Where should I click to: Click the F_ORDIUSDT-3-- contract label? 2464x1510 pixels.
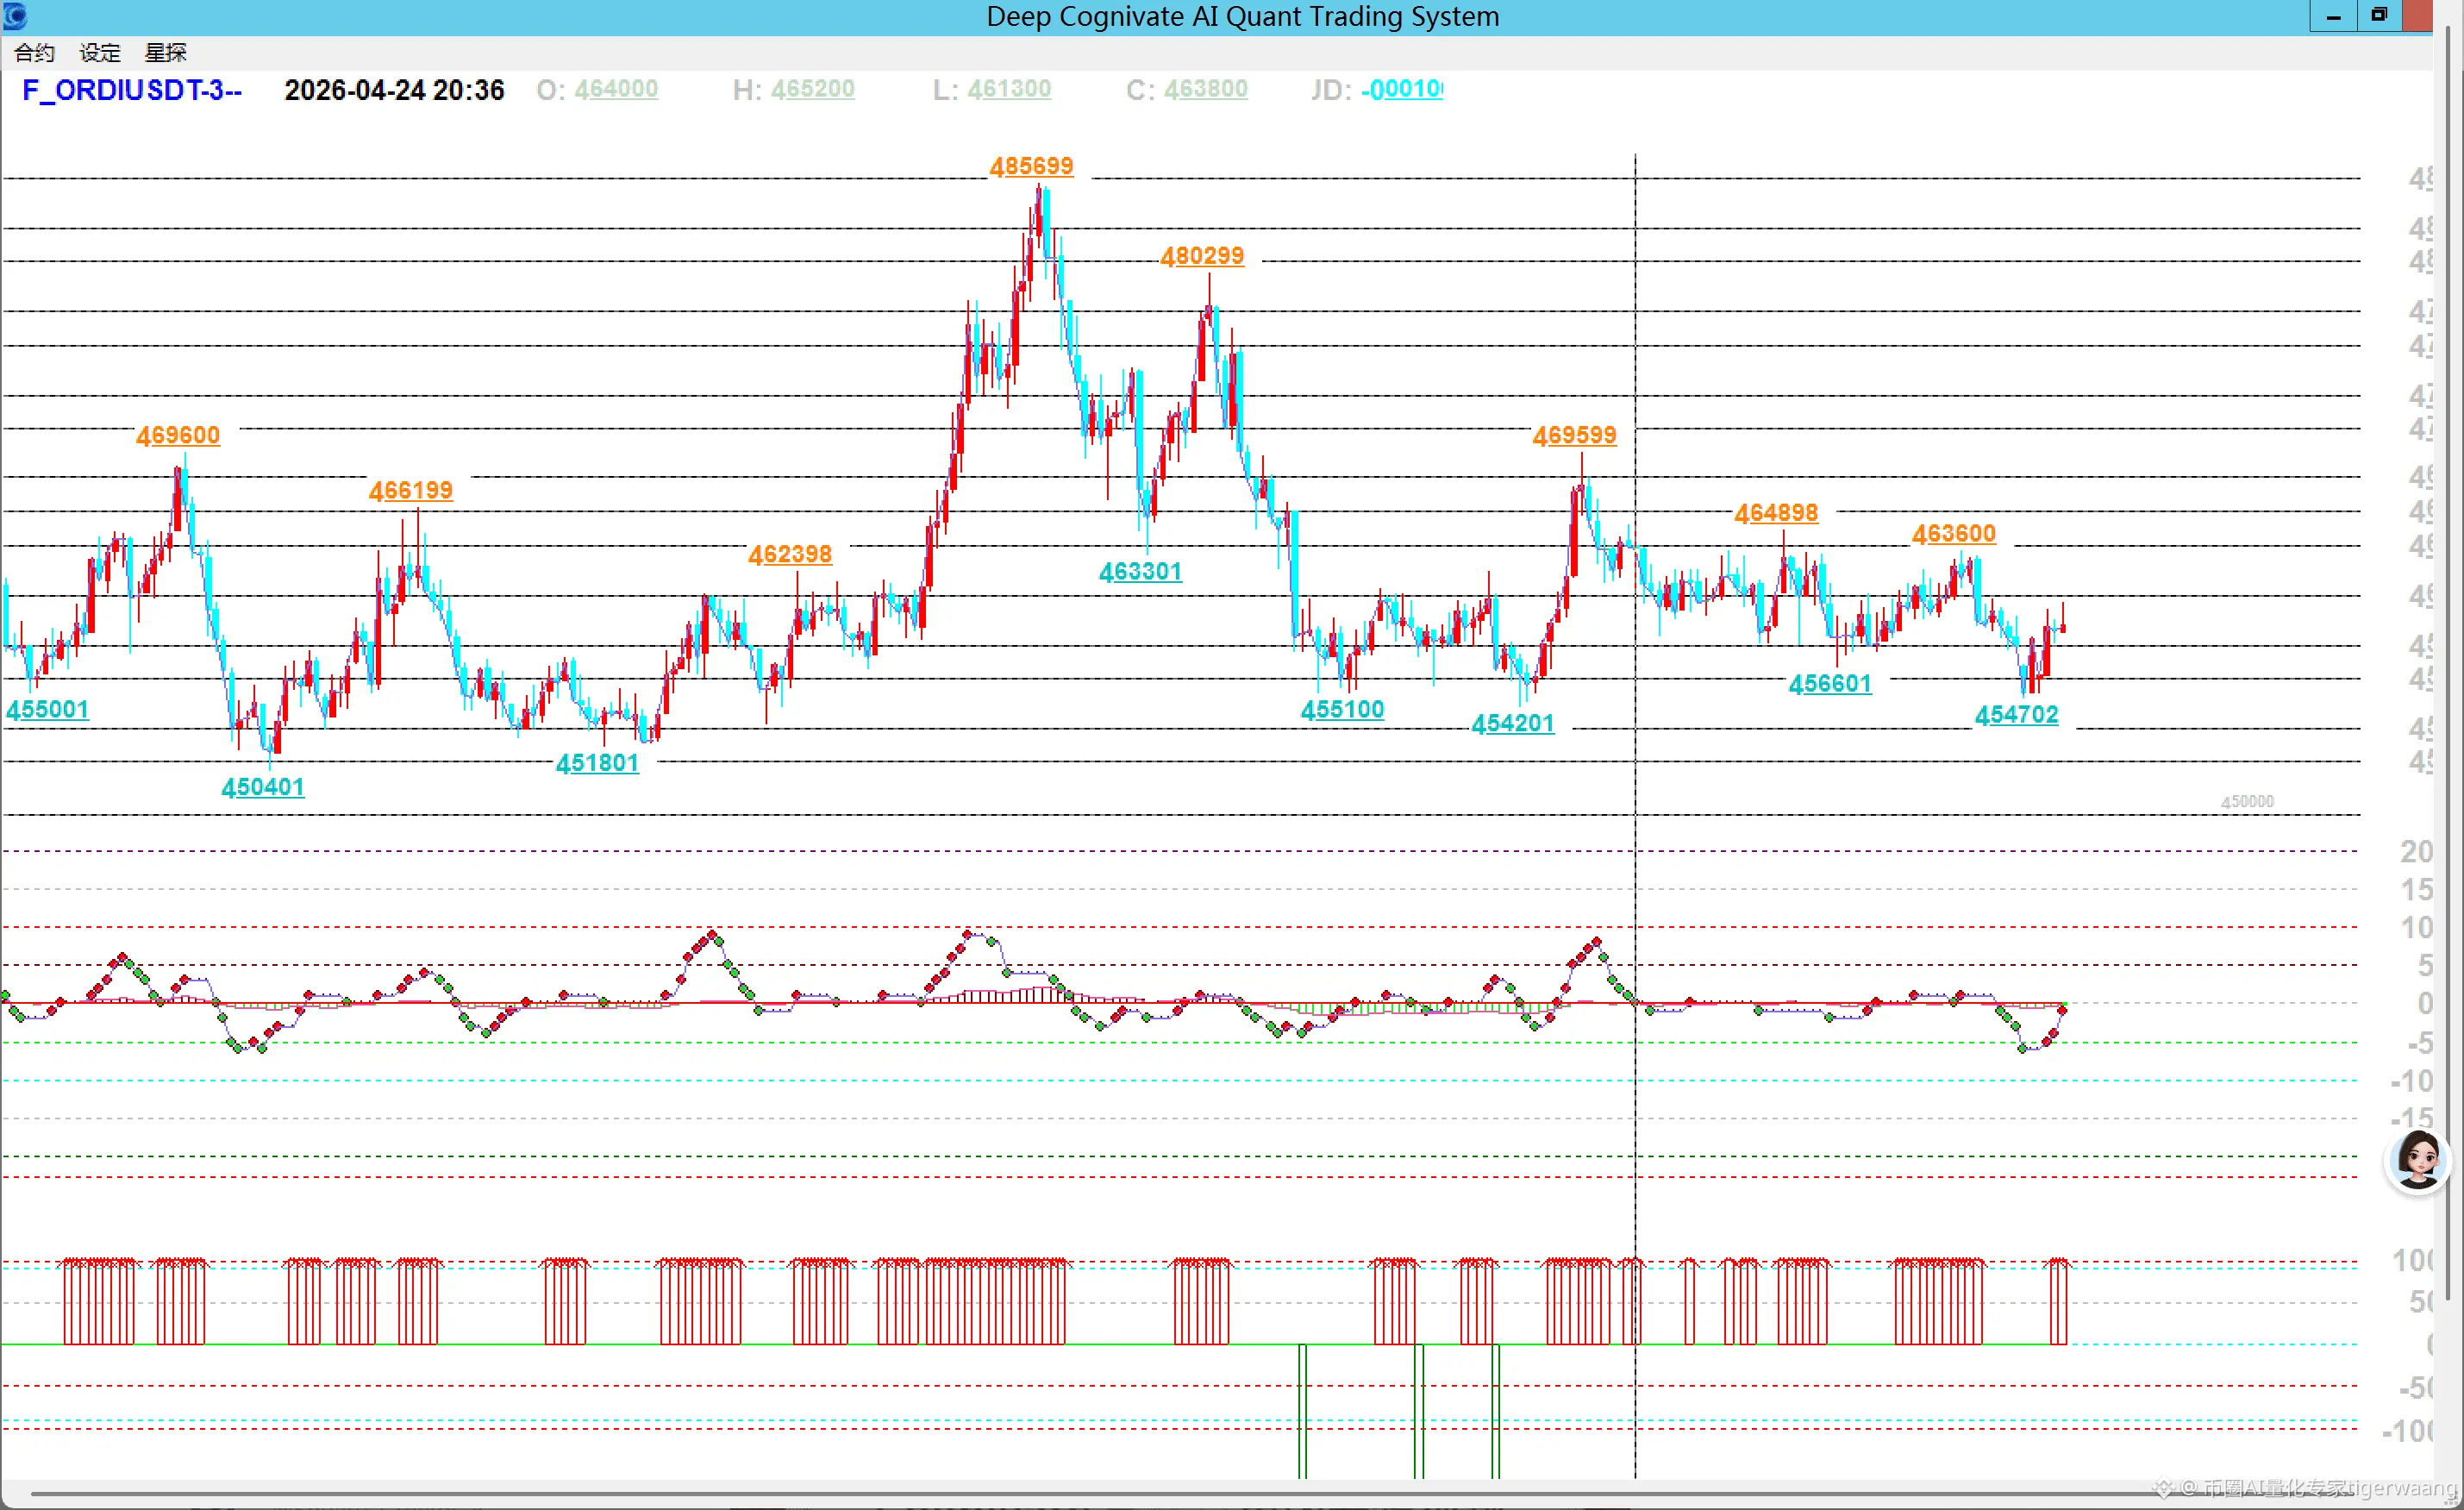tap(132, 90)
